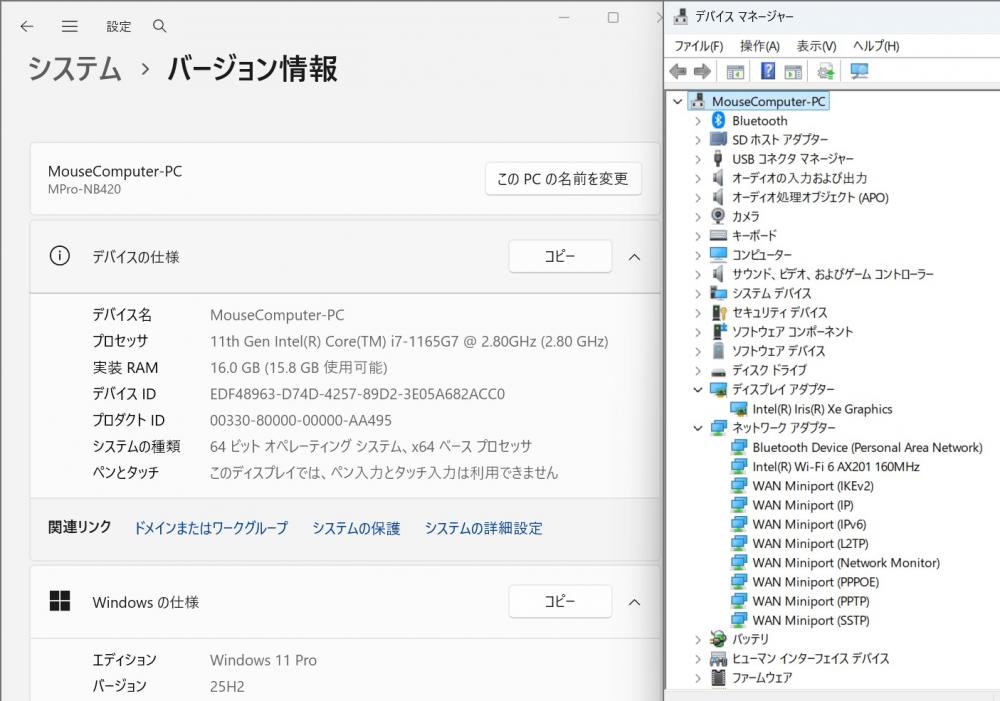Collapse the デバイスの仕様 section chevron

pos(634,257)
